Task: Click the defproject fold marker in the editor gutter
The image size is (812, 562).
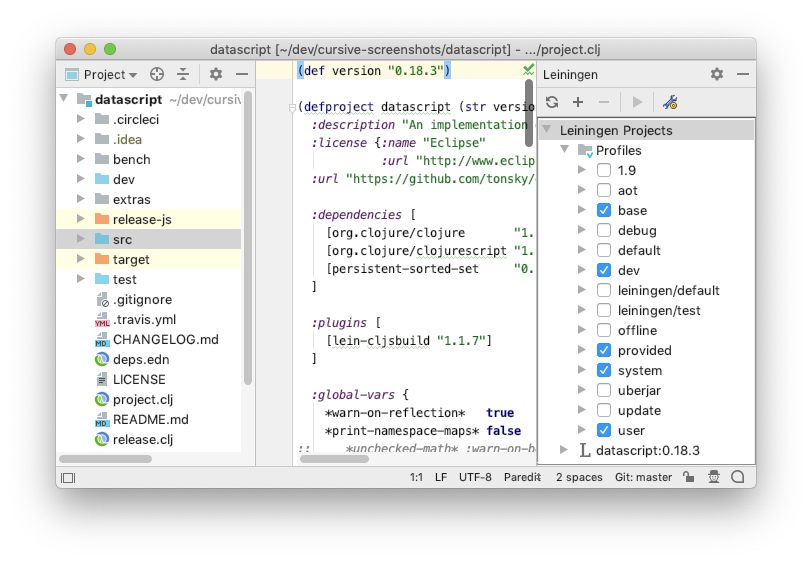Action: point(292,107)
